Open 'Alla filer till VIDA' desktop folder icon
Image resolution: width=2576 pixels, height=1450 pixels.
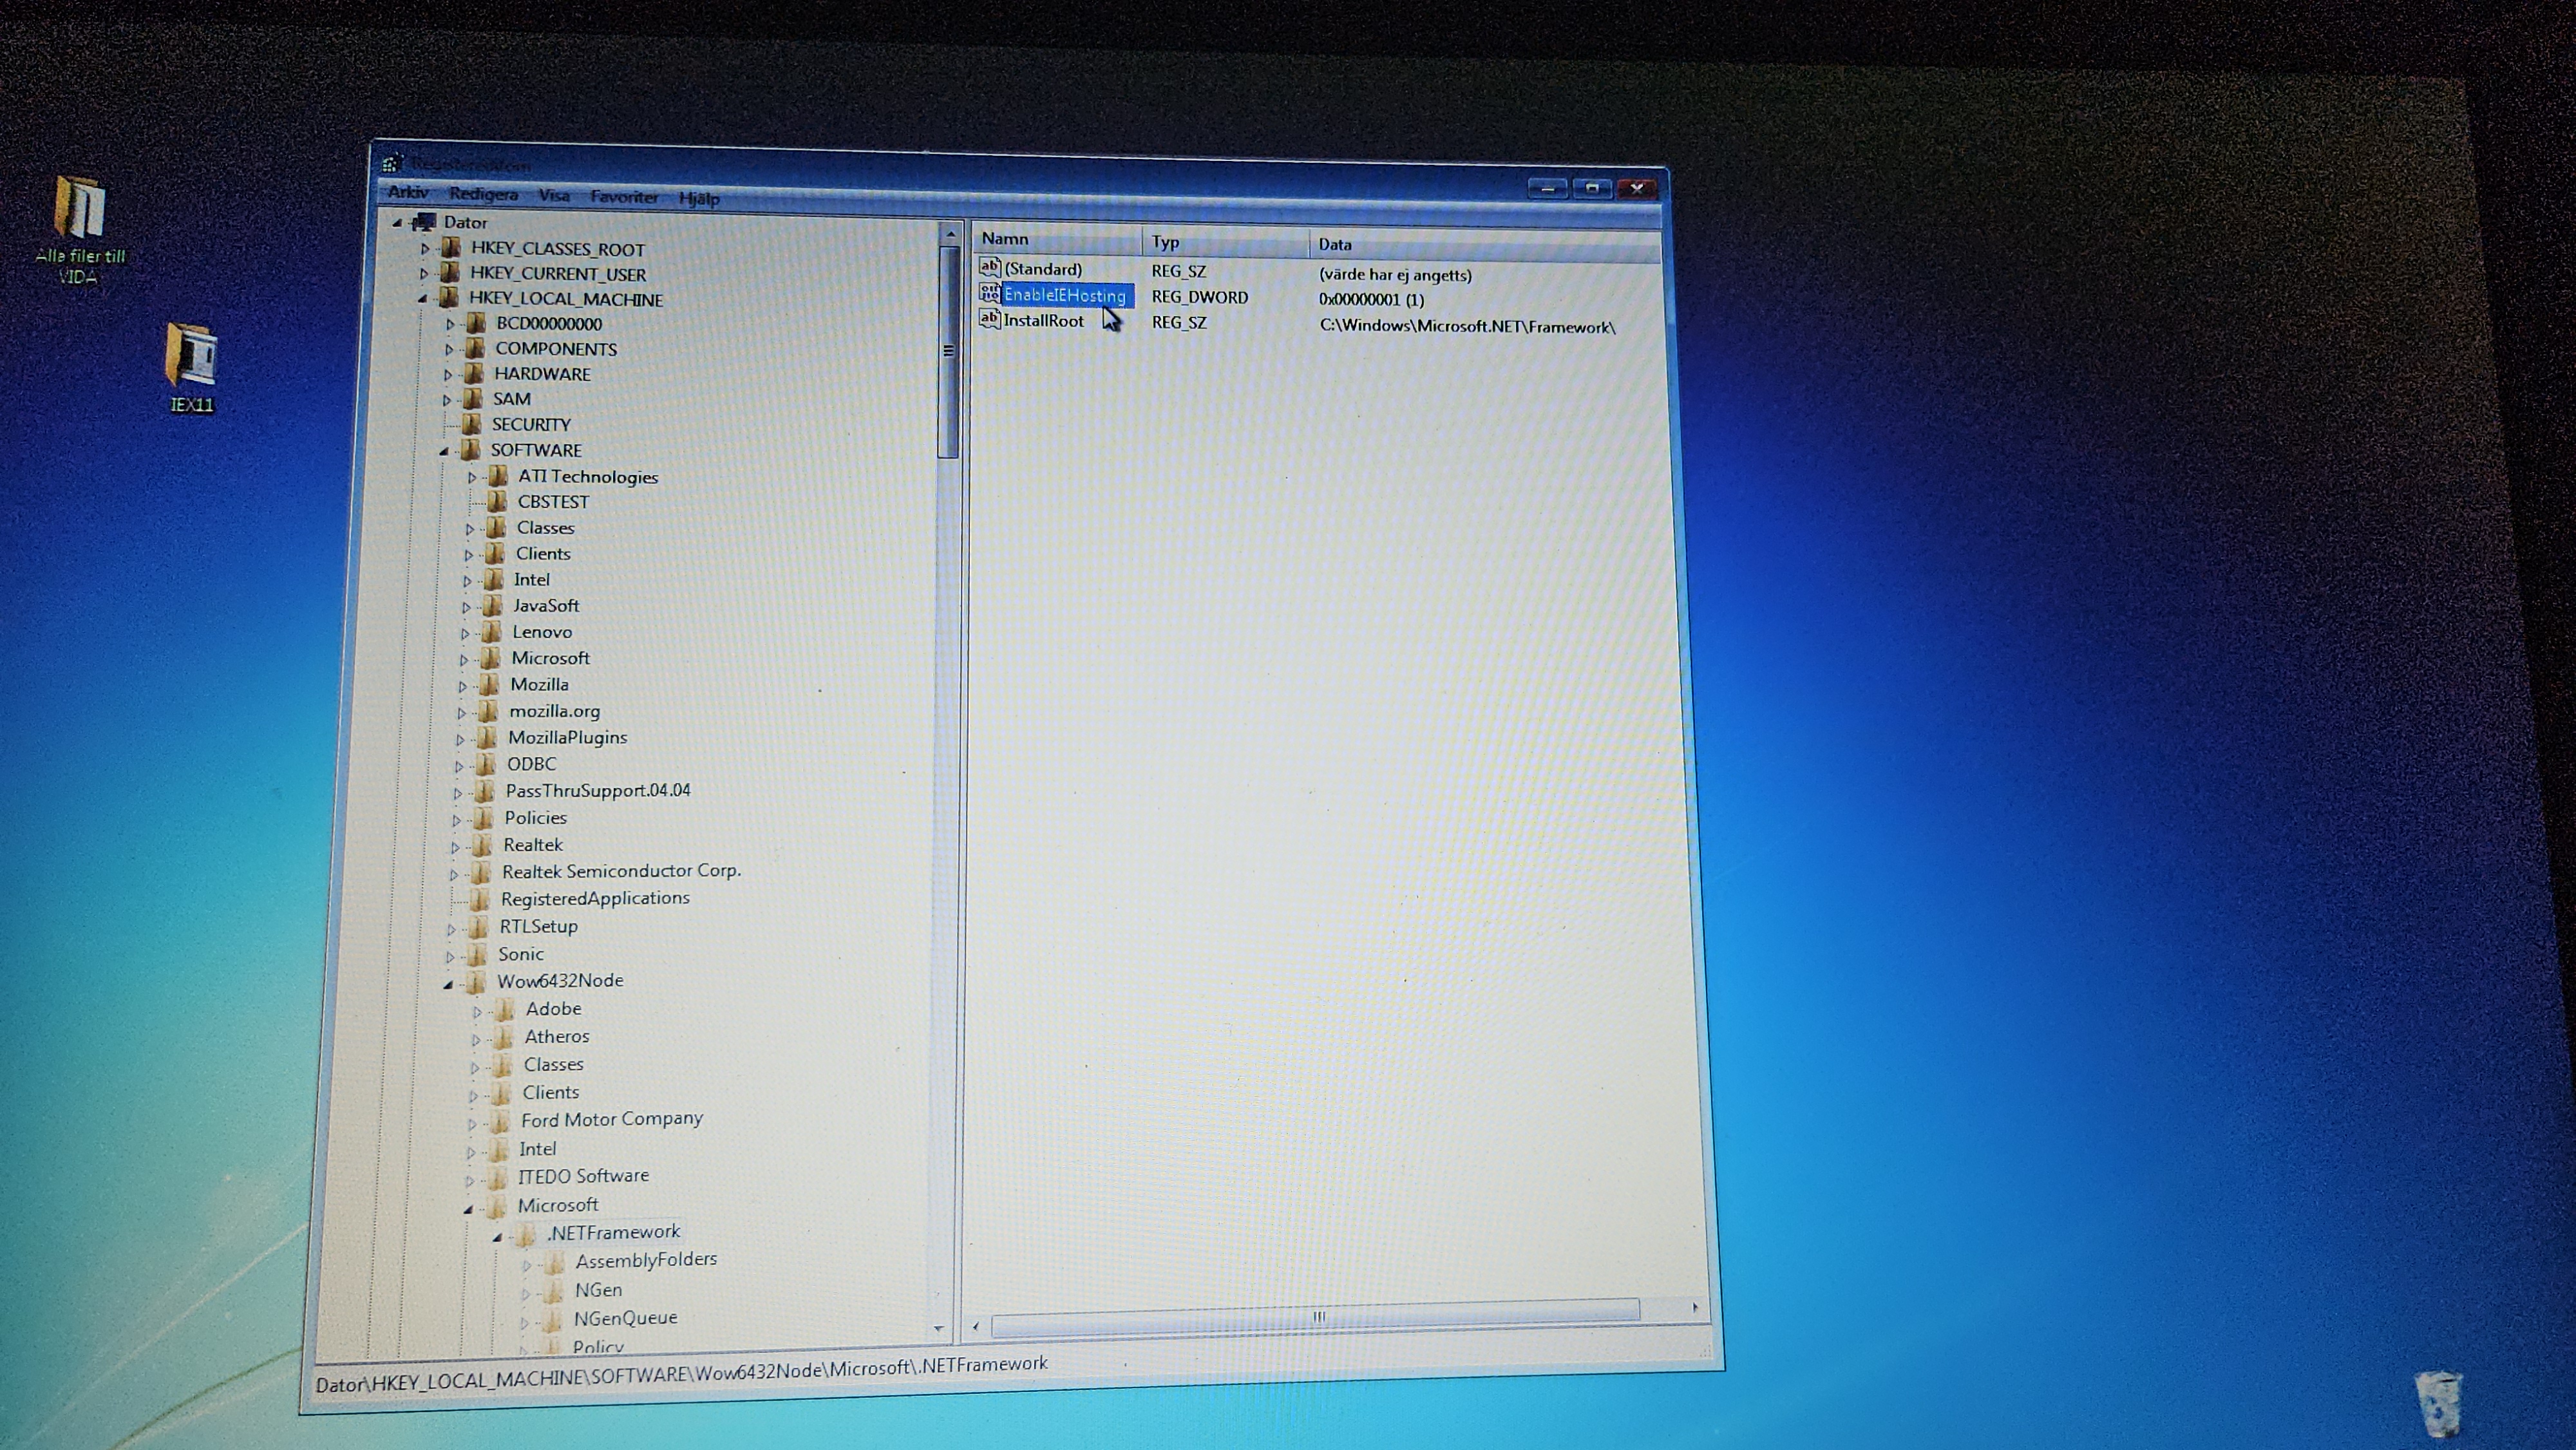tap(80, 208)
